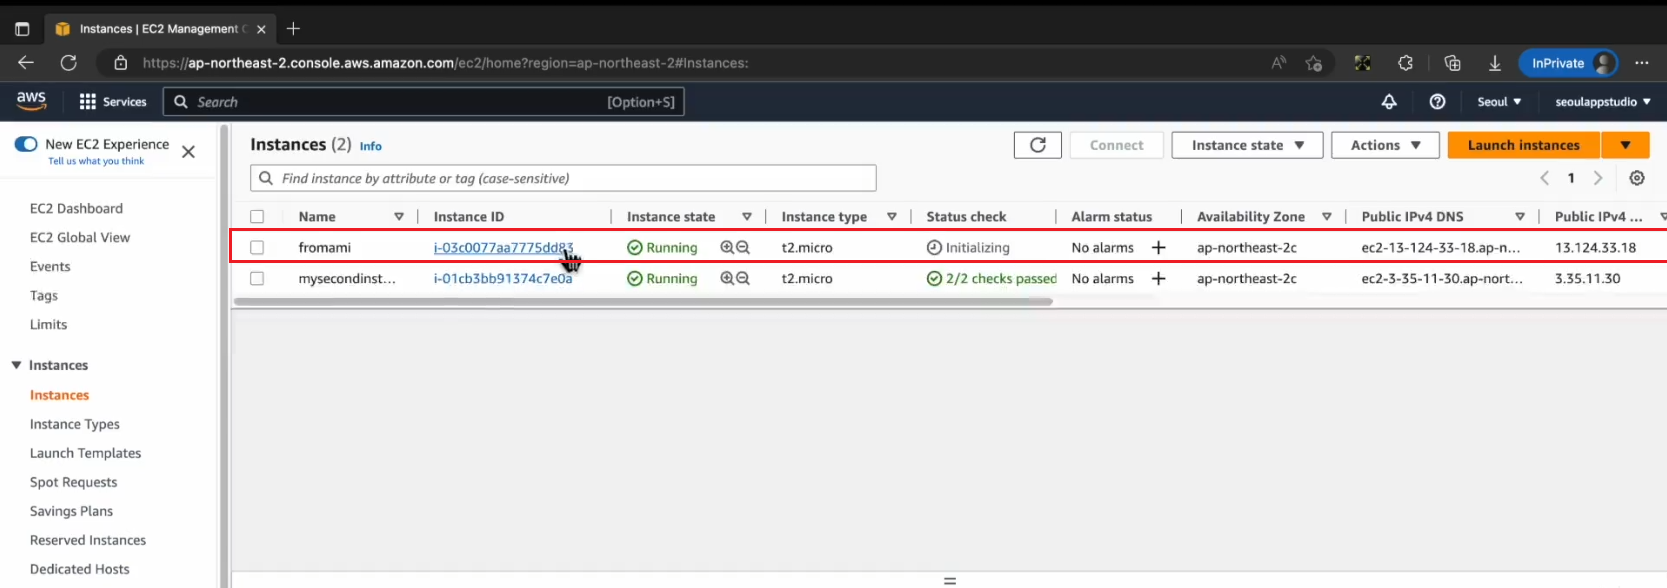Open Savings Plans in sidebar
The height and width of the screenshot is (588, 1667).
(71, 511)
